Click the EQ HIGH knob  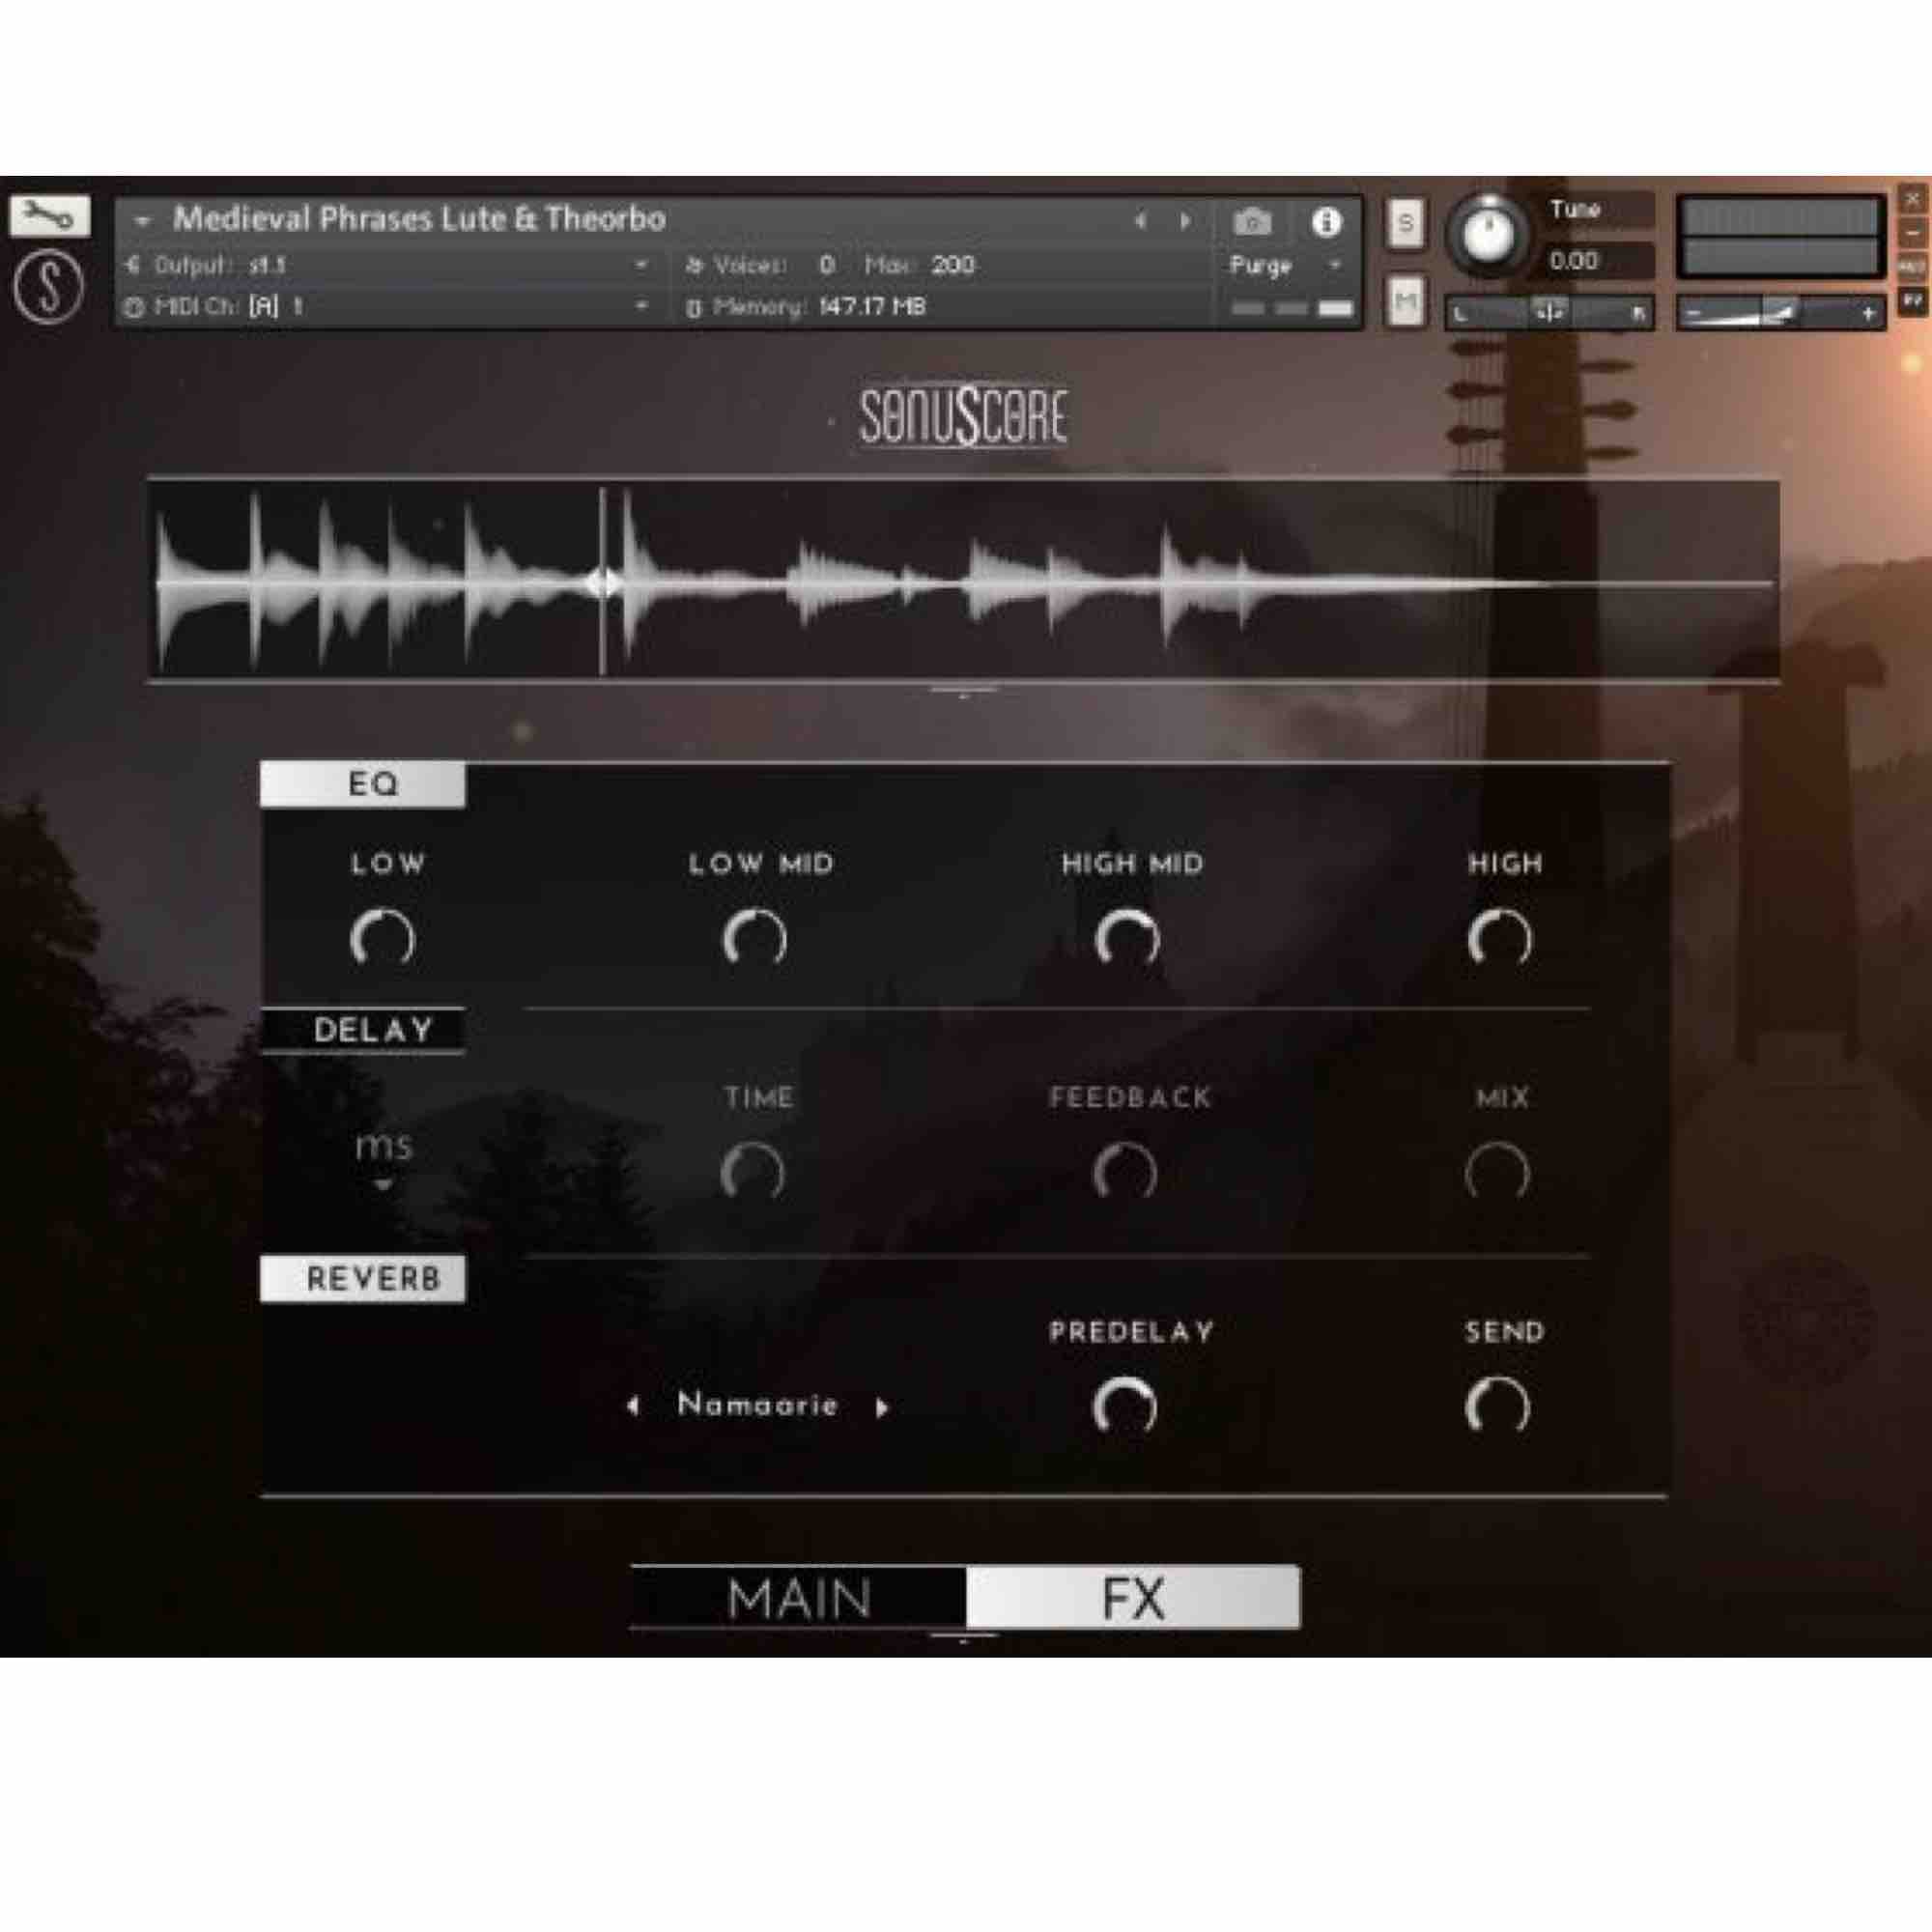coord(1500,939)
